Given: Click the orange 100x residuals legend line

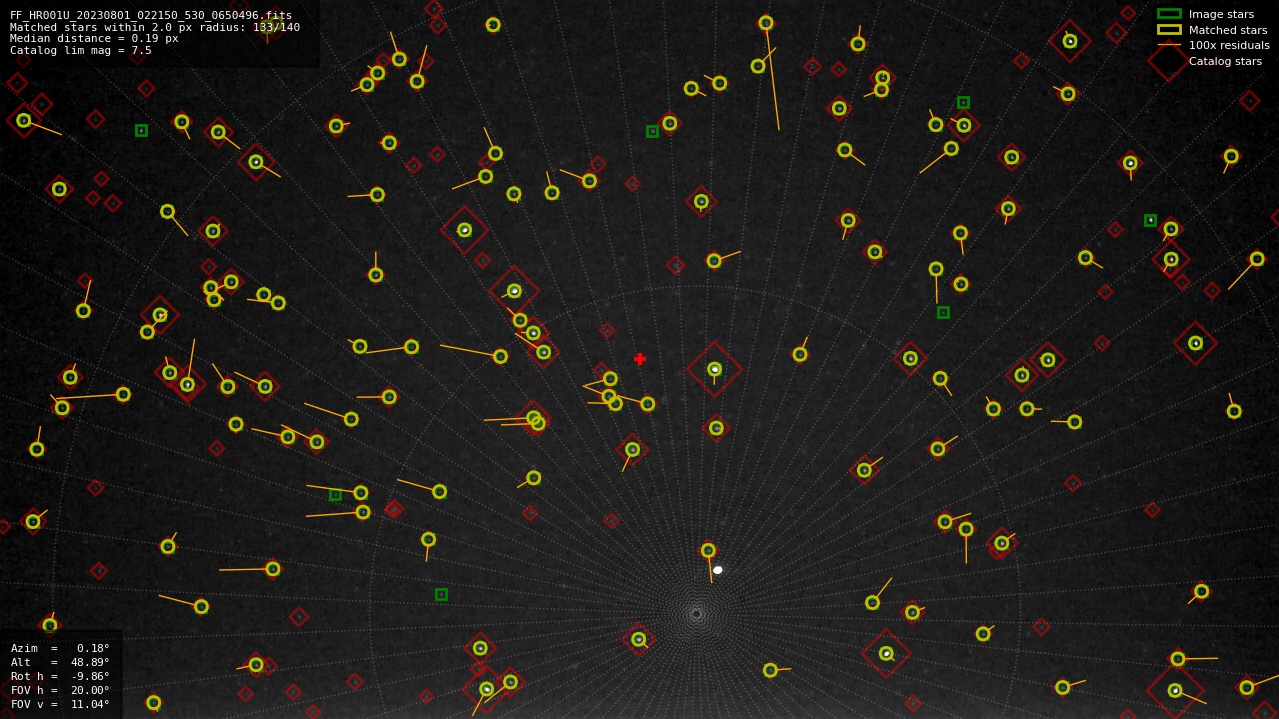Looking at the screenshot, I should tap(1169, 45).
